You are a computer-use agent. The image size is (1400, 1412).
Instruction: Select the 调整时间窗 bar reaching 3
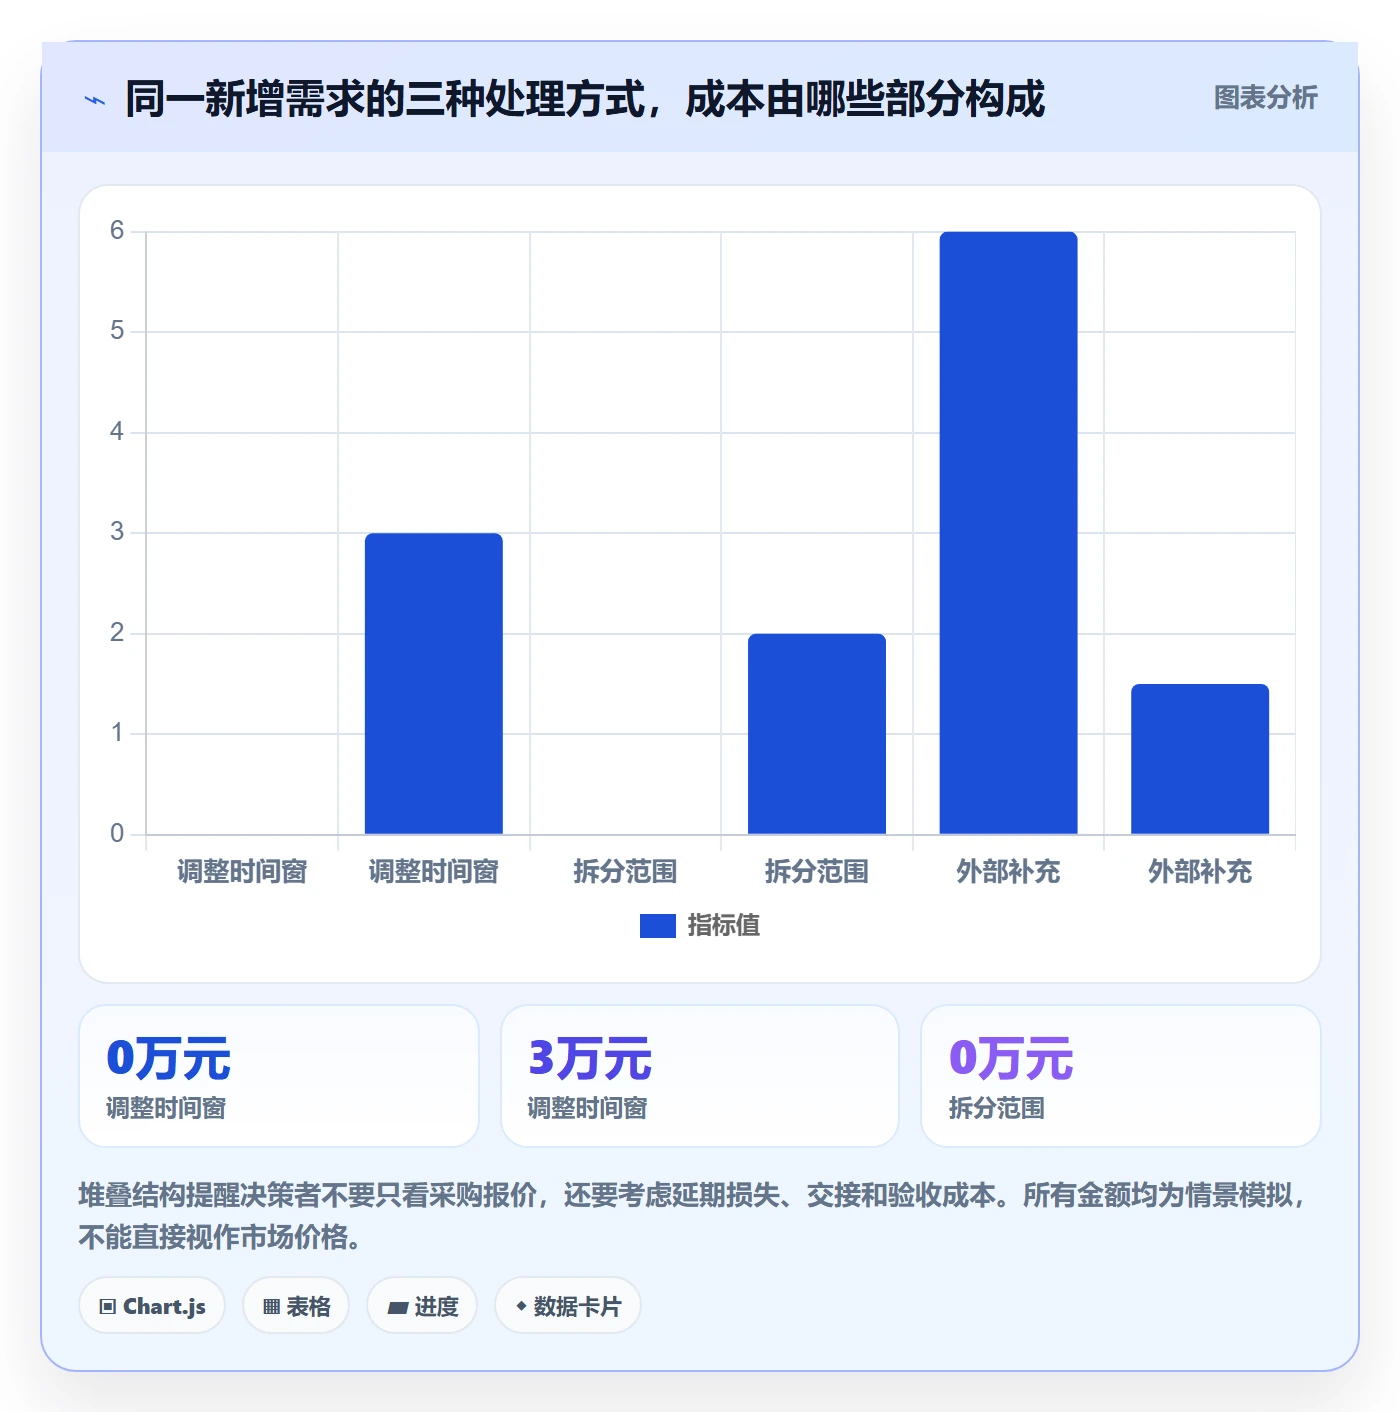pyautogui.click(x=434, y=684)
